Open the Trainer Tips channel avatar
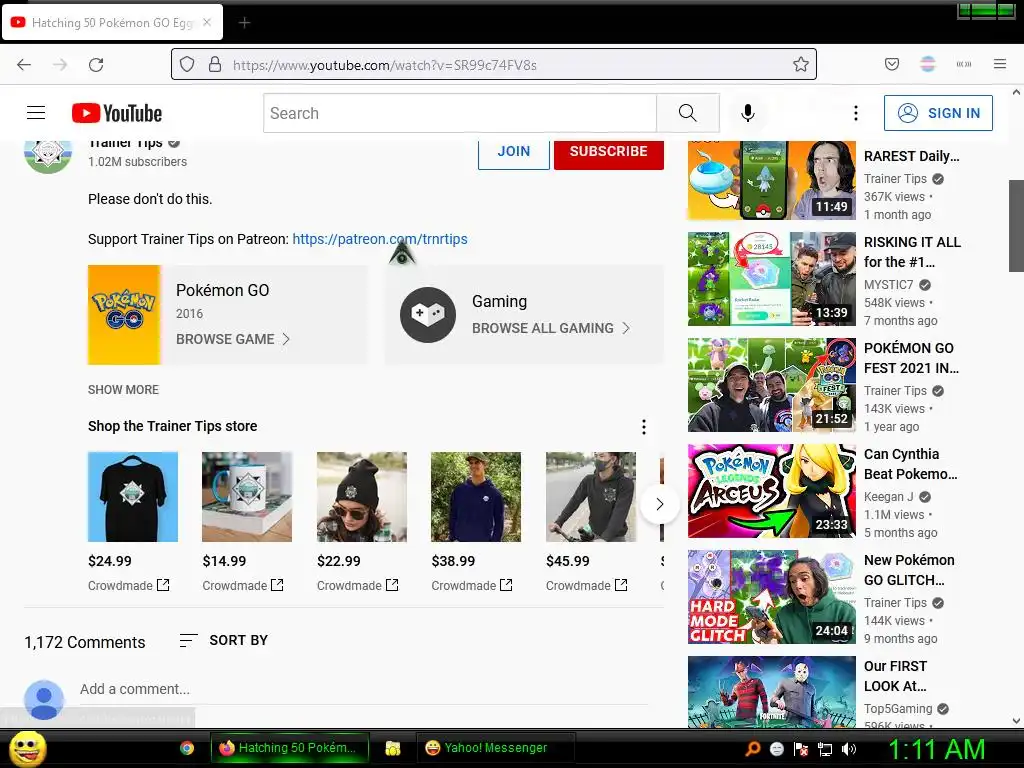Viewport: 1024px width, 768px height. [48, 153]
